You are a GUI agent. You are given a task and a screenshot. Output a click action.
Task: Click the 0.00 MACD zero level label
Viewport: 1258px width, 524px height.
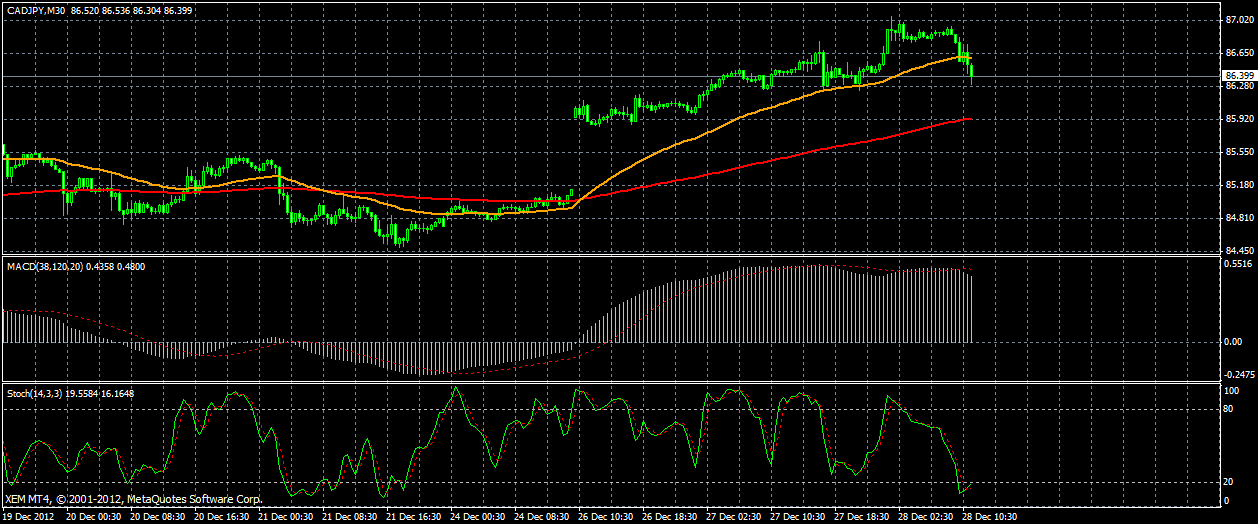1233,342
